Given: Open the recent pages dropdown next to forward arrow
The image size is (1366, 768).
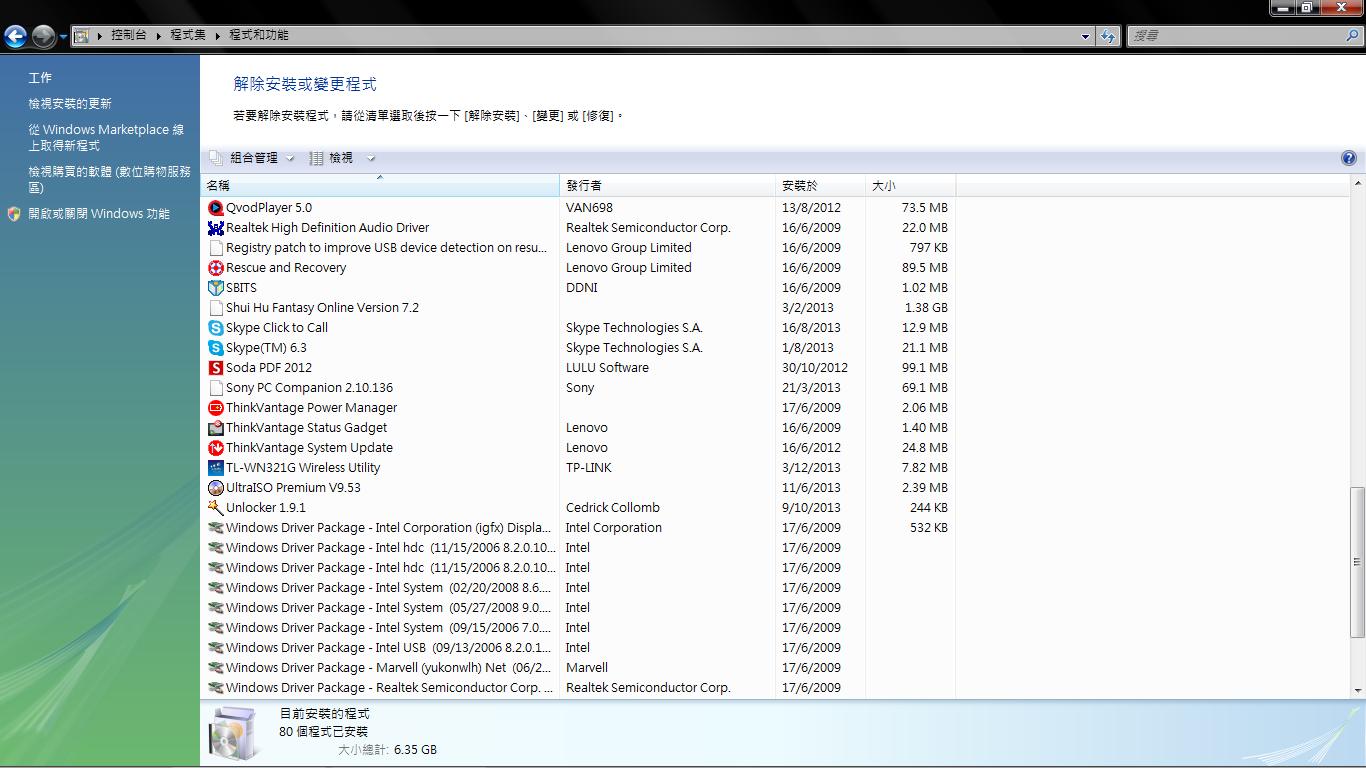Looking at the screenshot, I should click(63, 37).
